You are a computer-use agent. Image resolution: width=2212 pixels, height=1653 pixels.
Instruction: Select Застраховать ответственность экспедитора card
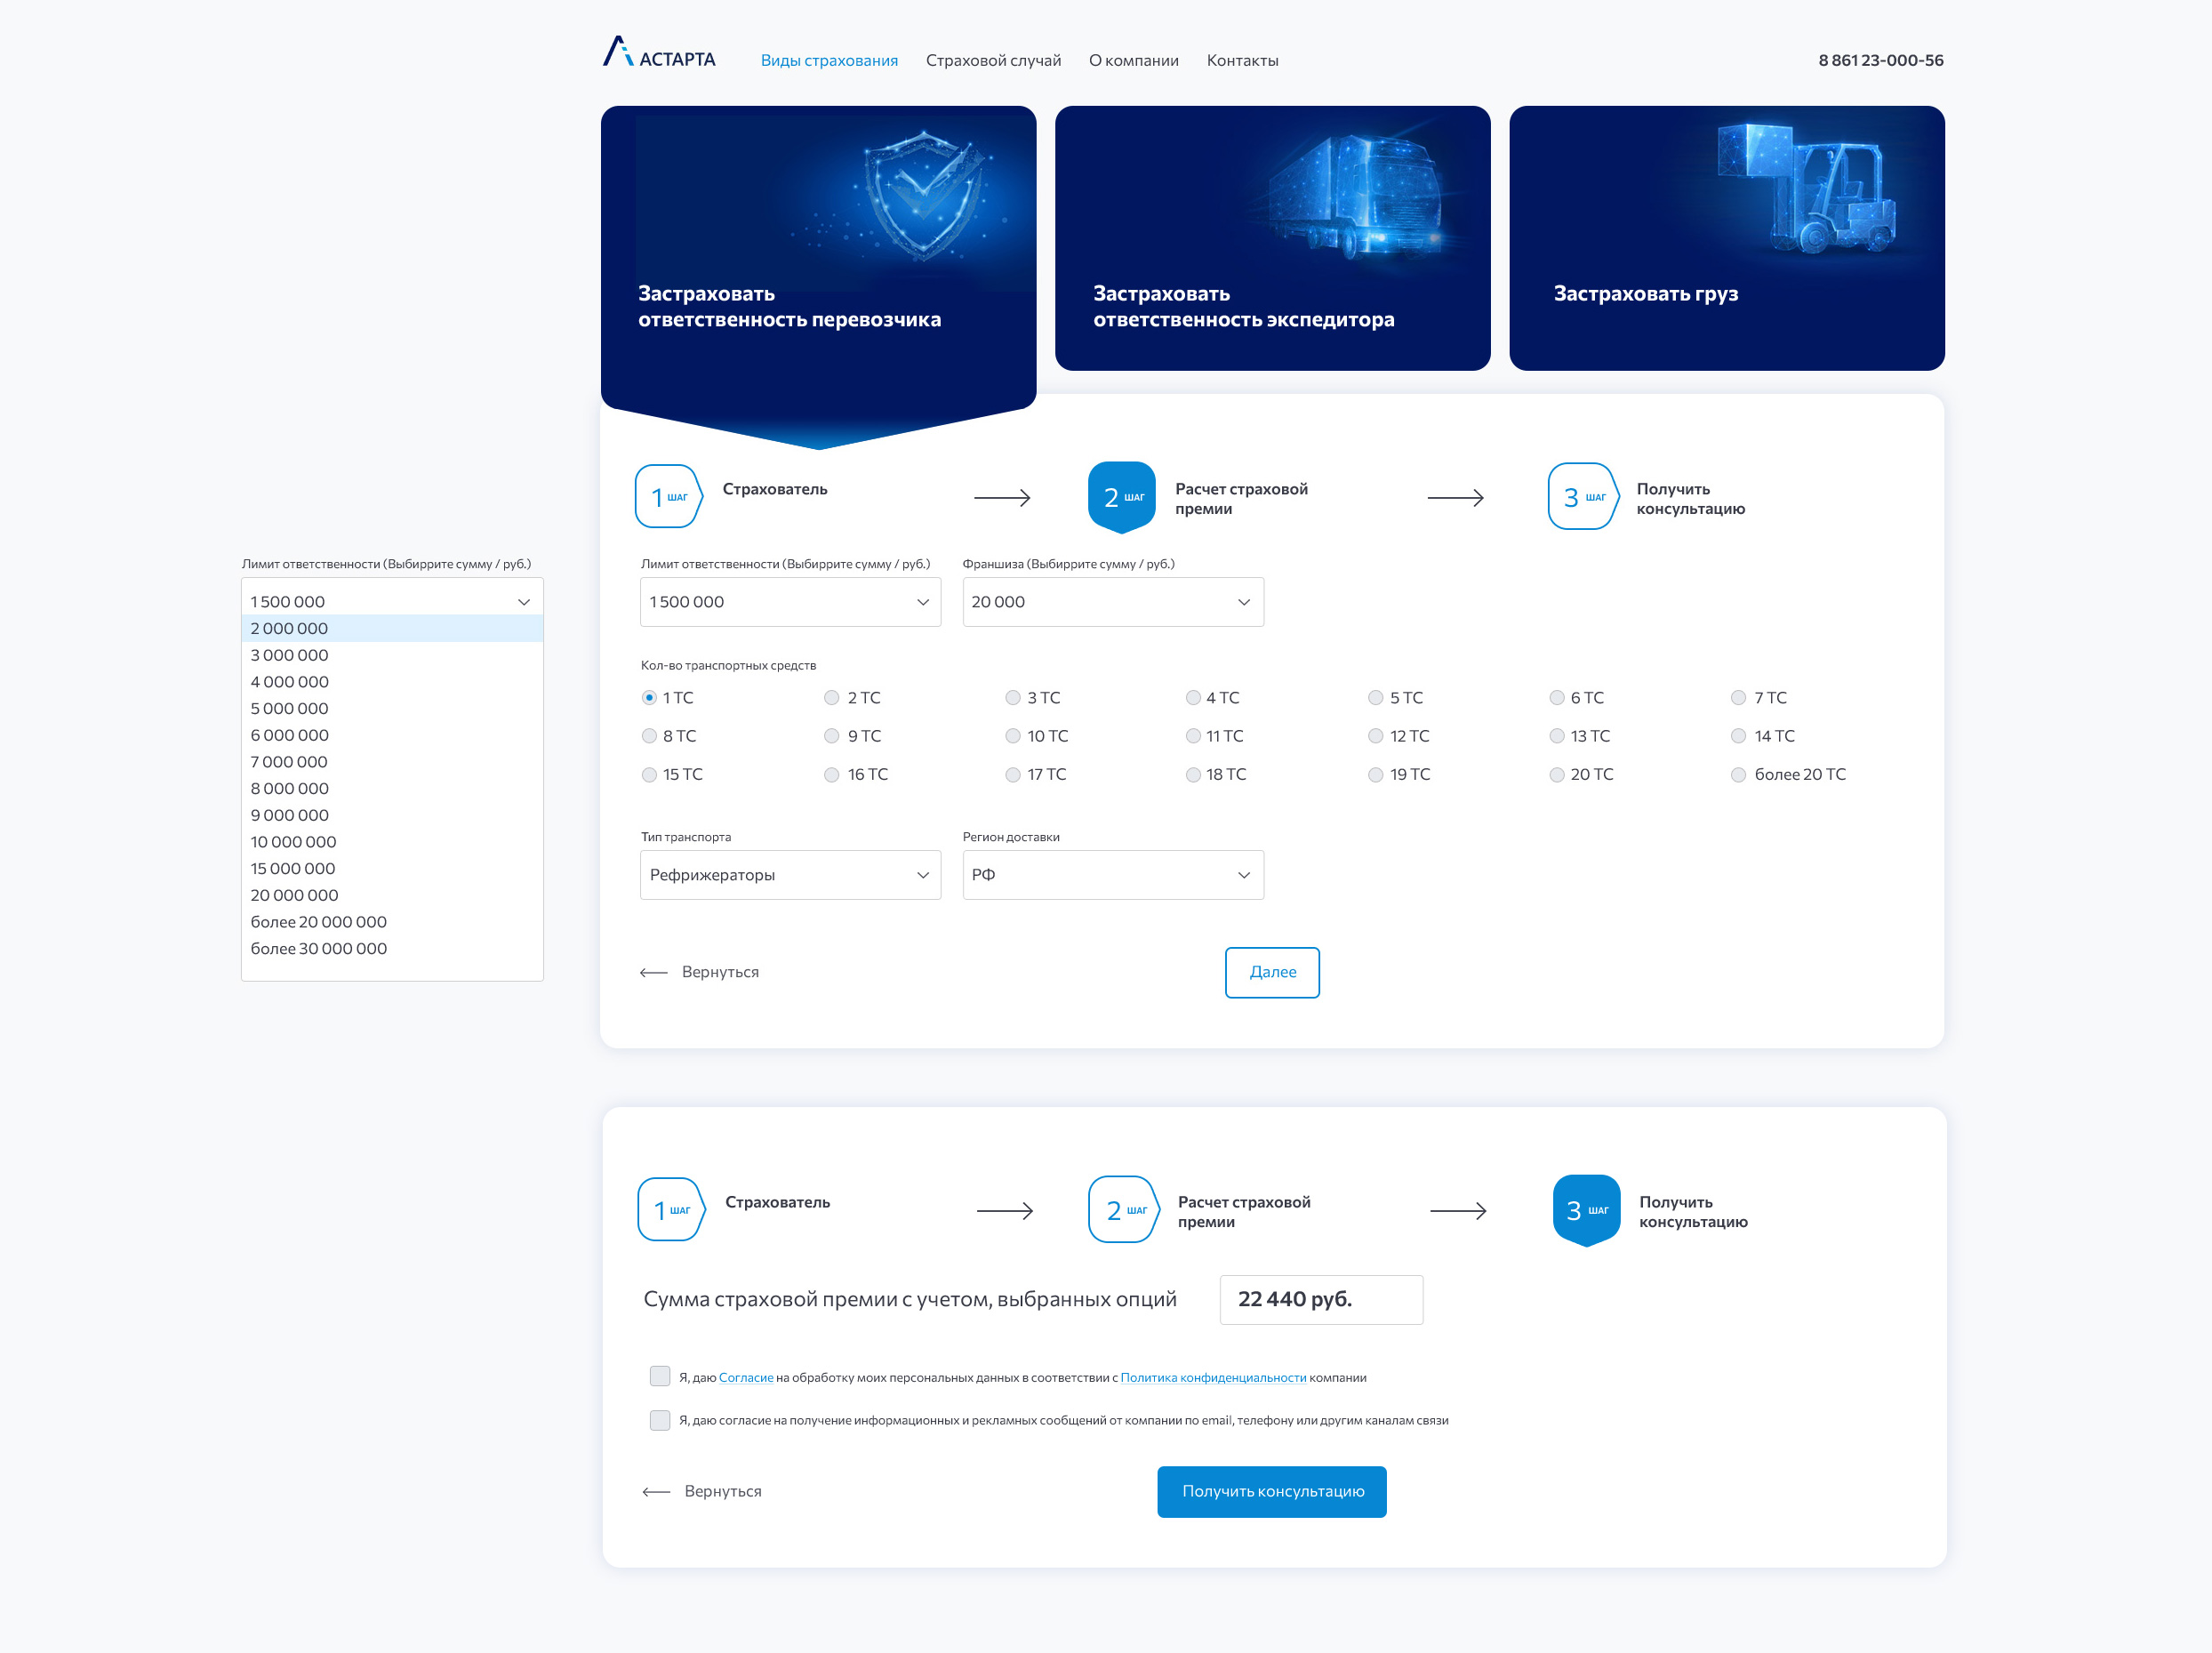point(1272,238)
